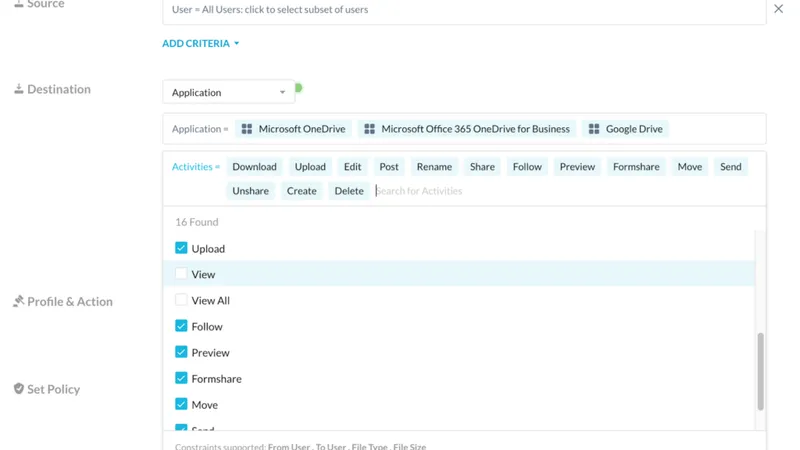Uncheck the Formshare activity checkbox
The image size is (800, 450).
click(x=181, y=378)
